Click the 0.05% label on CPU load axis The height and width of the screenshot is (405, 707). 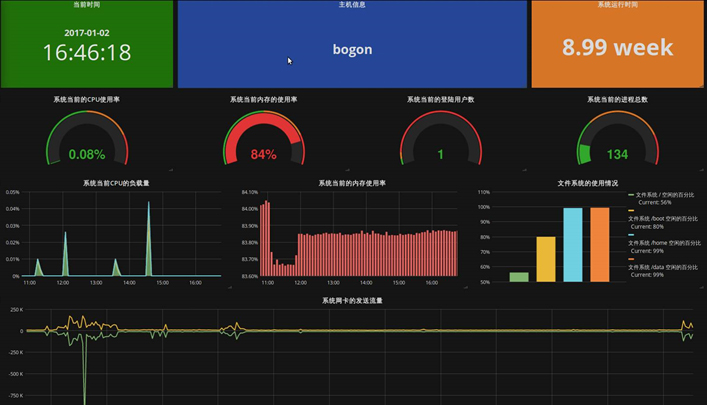(x=13, y=192)
